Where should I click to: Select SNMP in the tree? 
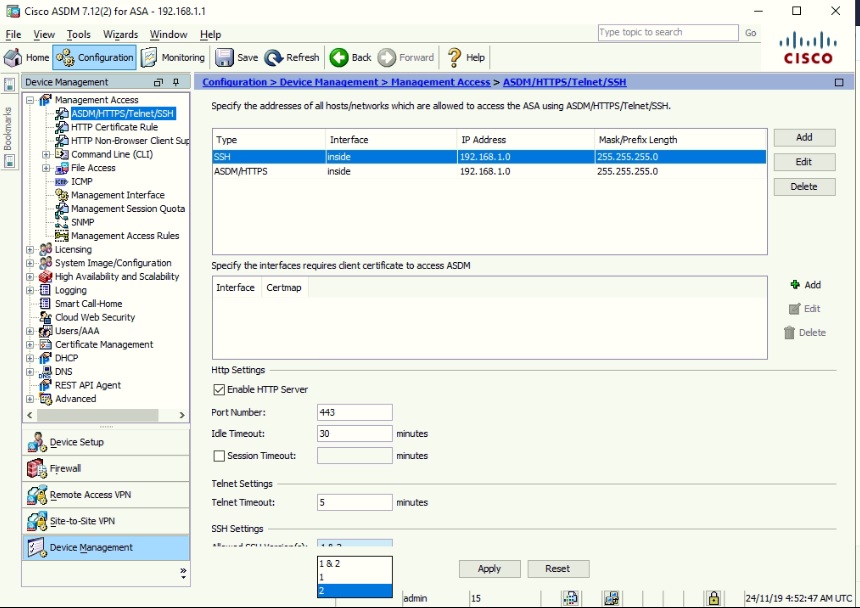(82, 222)
